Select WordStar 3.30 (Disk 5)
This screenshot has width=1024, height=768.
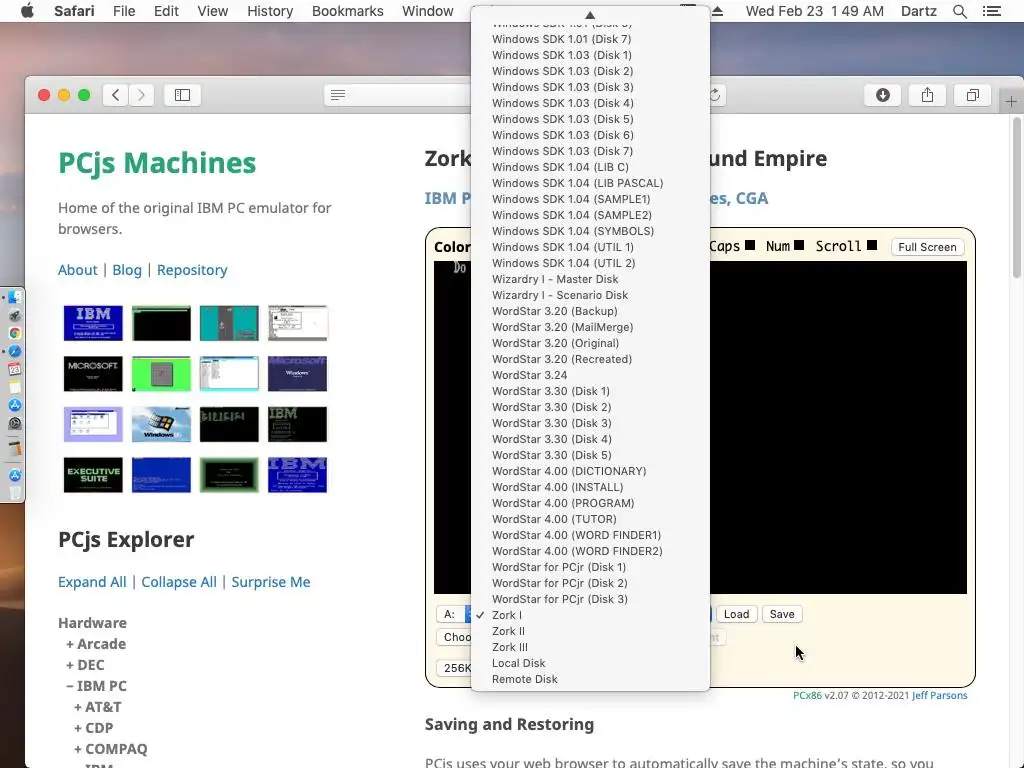pyautogui.click(x=590, y=455)
